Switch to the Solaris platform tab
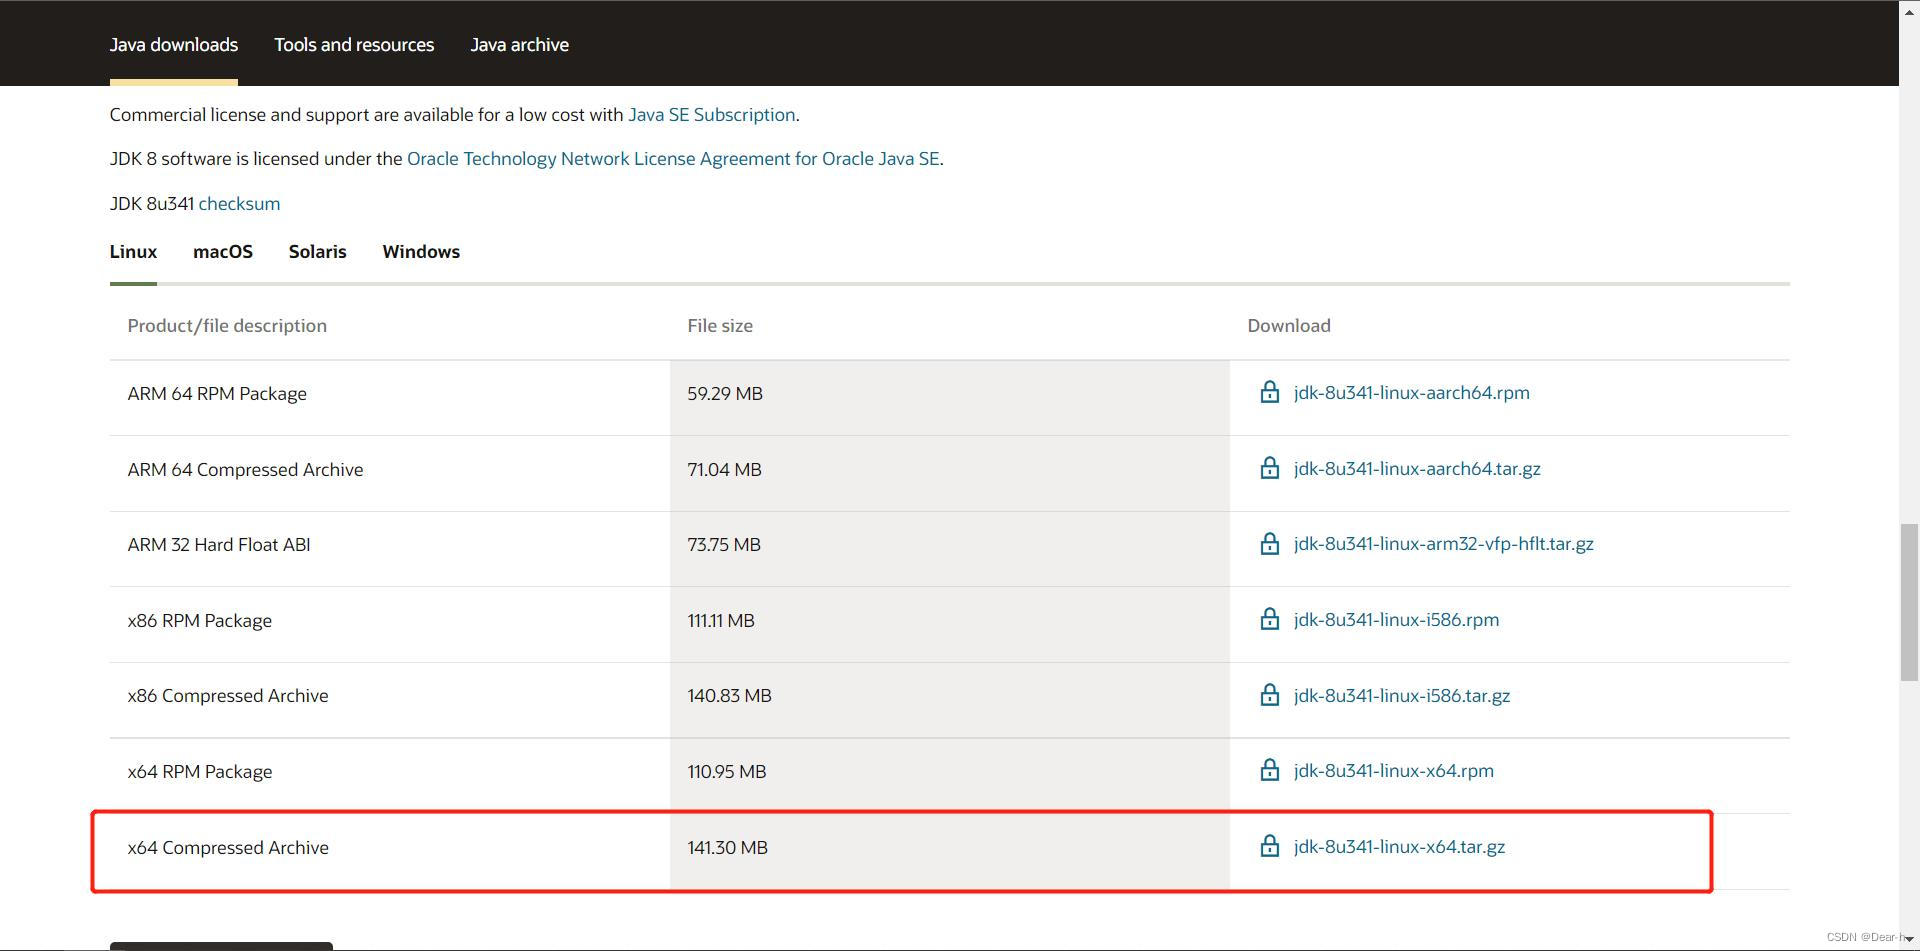1920x951 pixels. (318, 252)
